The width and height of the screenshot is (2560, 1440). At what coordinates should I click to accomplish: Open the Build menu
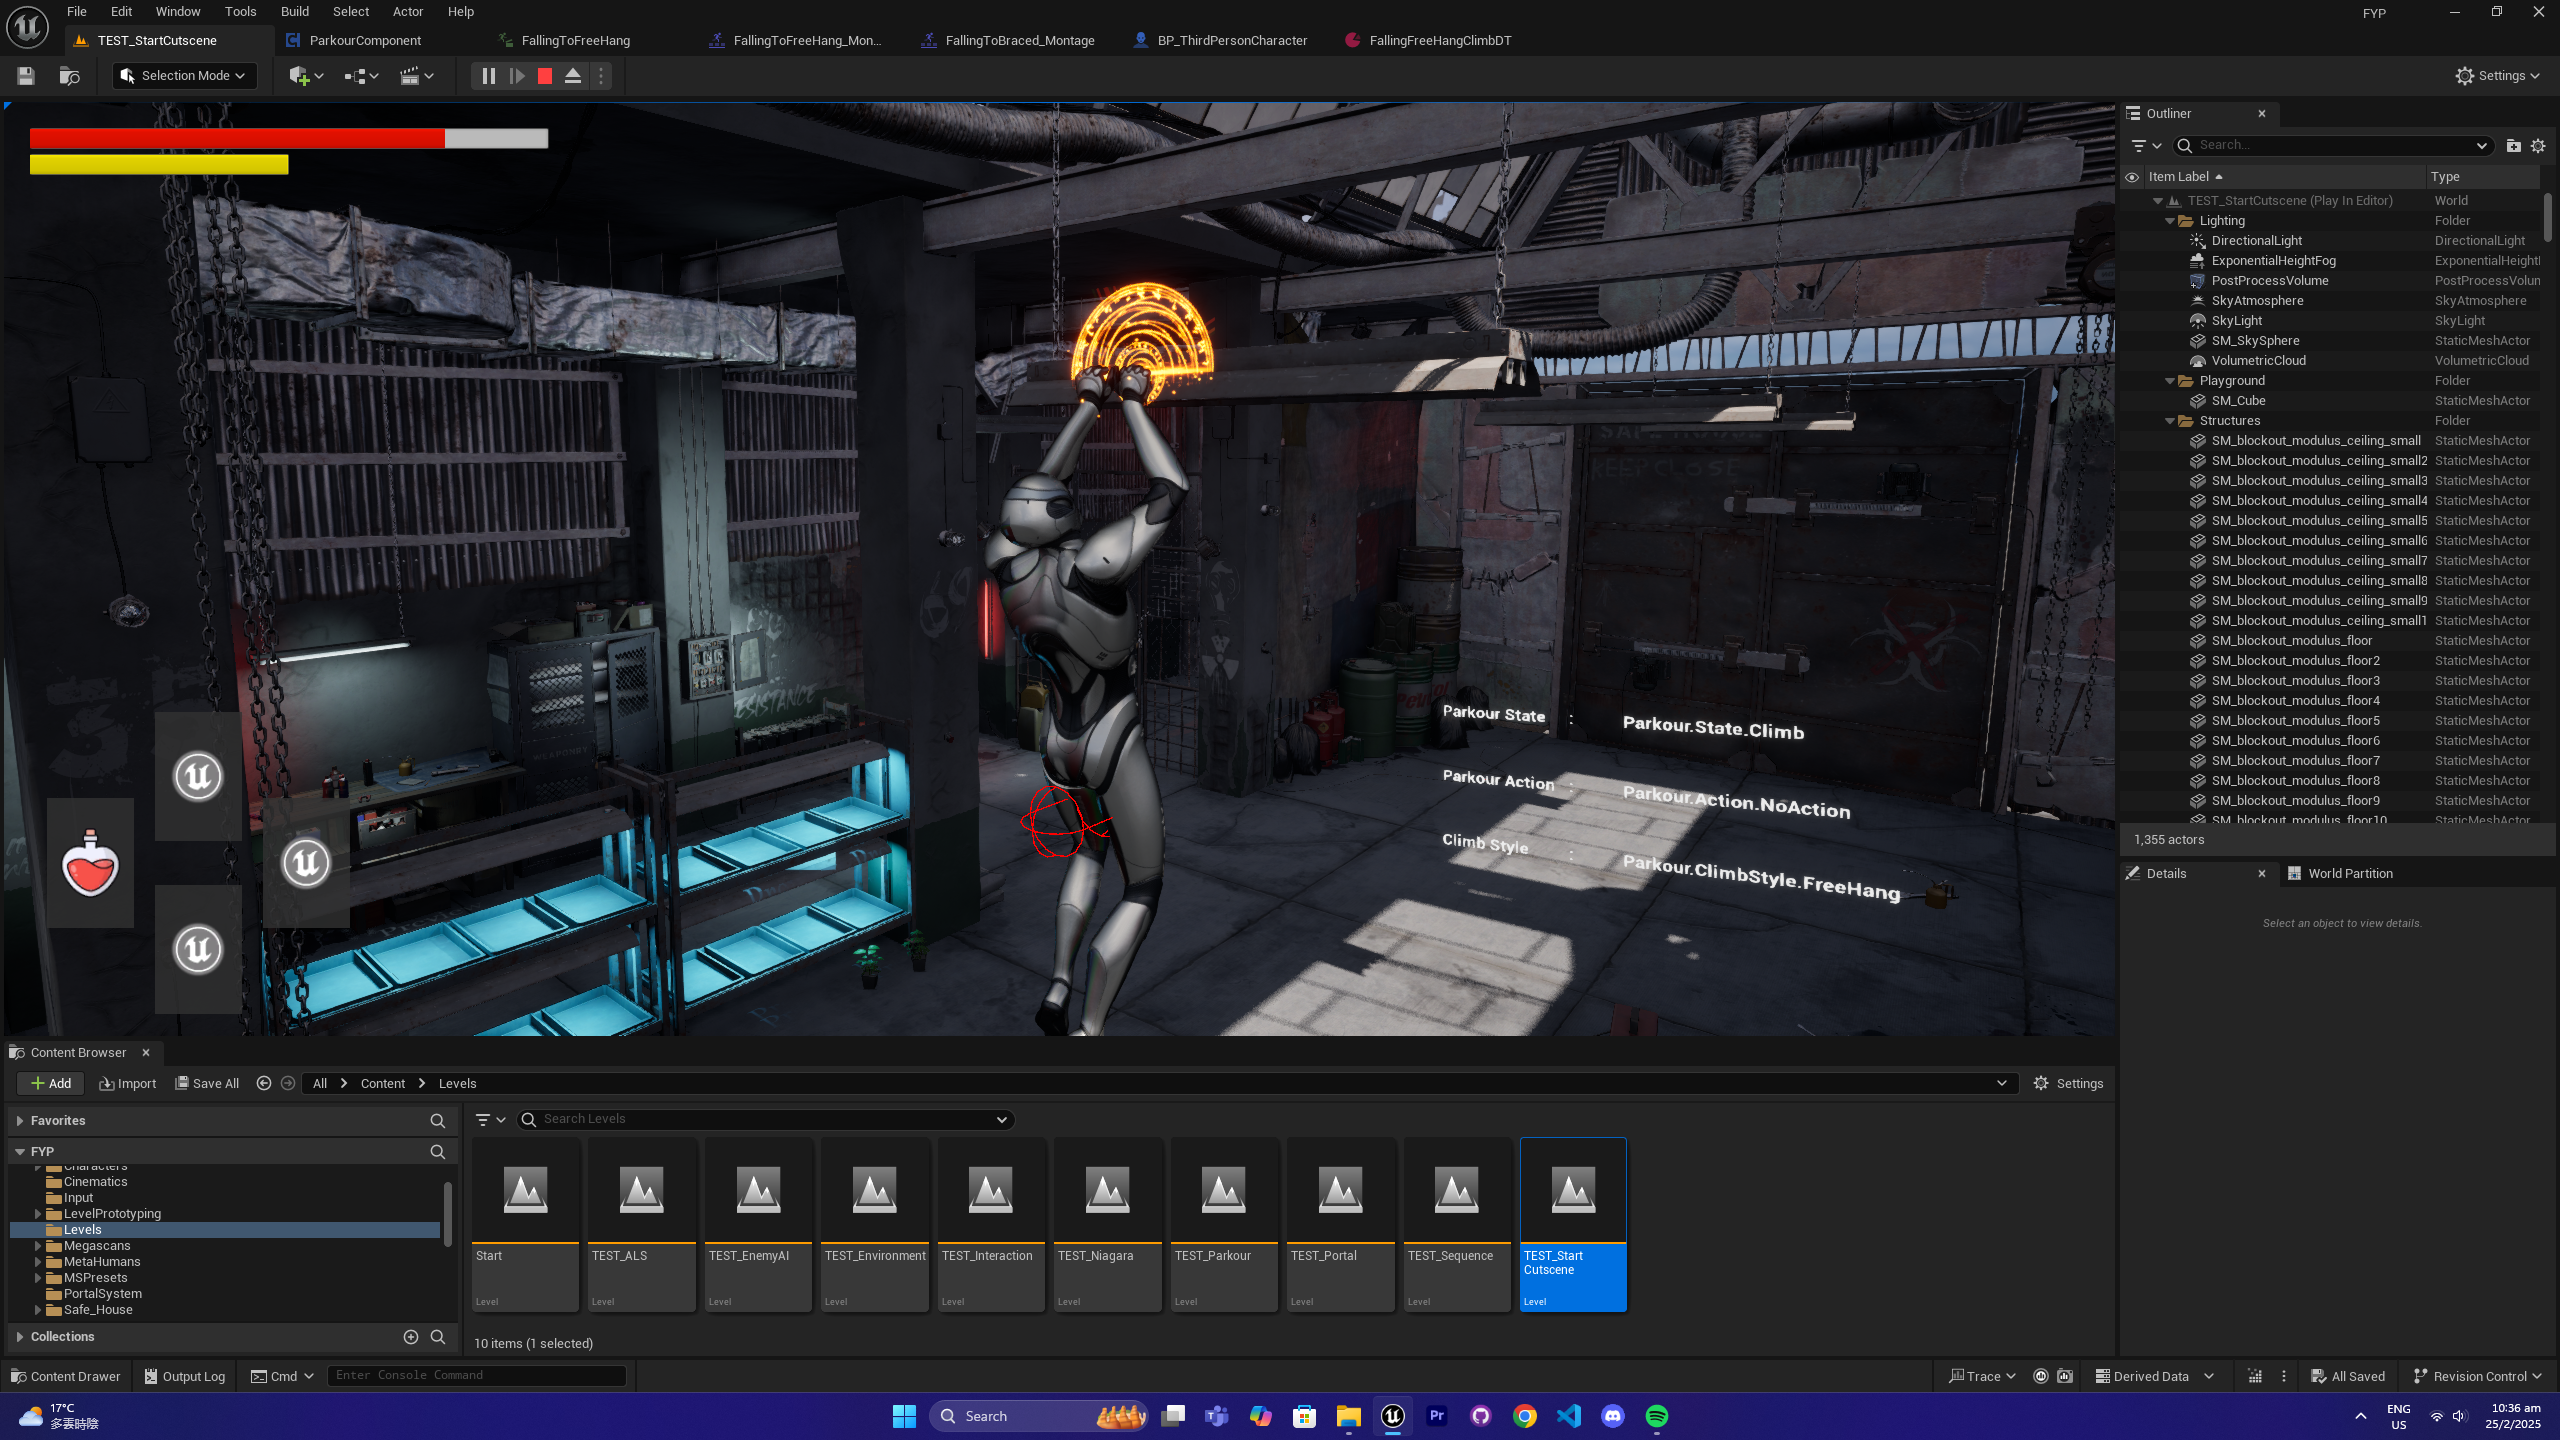tap(294, 12)
